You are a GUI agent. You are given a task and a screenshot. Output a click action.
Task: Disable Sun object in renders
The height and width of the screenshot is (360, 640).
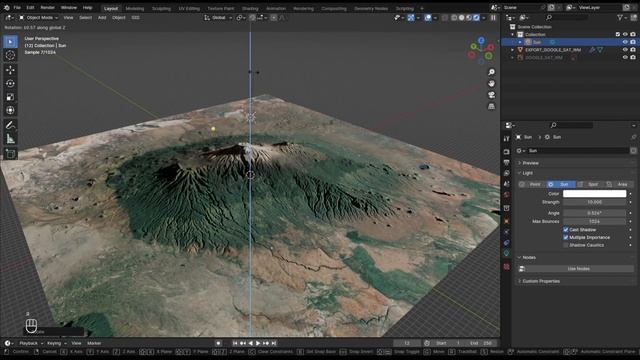tap(633, 42)
